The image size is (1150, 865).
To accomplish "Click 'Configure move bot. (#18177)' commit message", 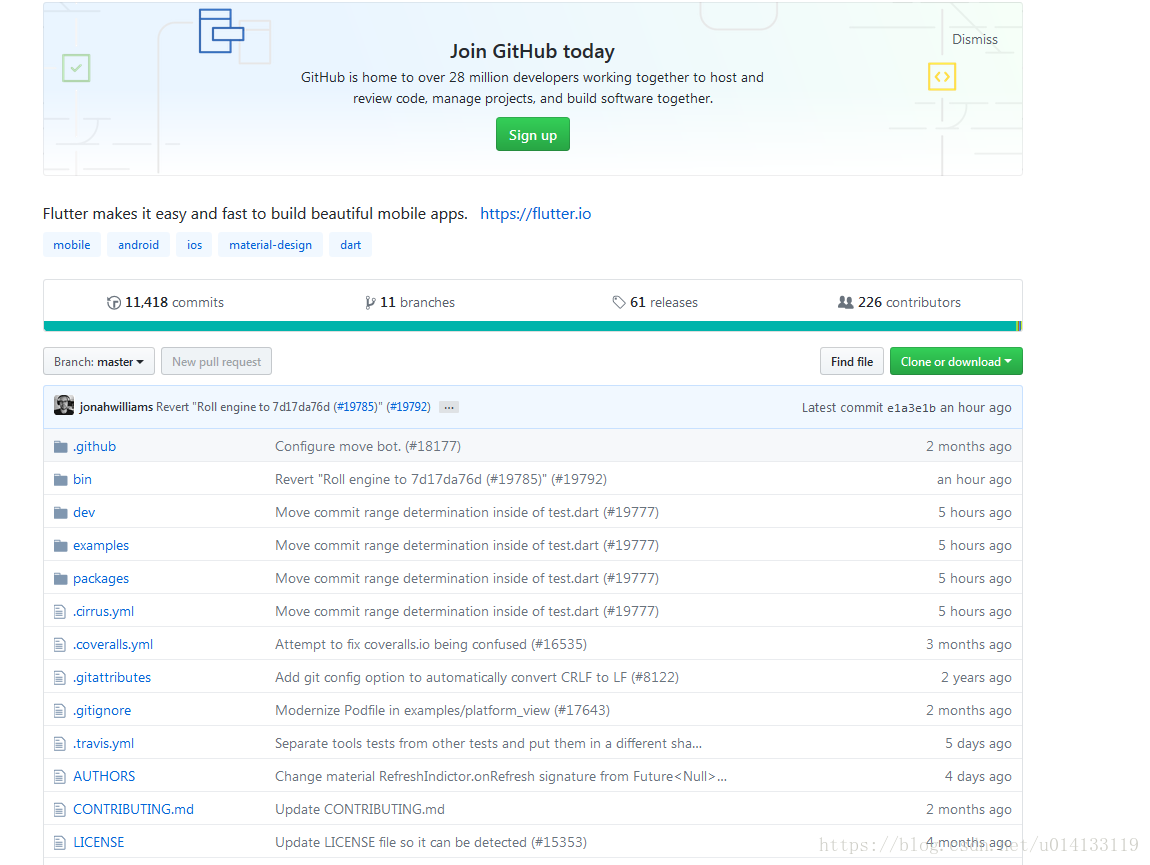I will coord(368,447).
